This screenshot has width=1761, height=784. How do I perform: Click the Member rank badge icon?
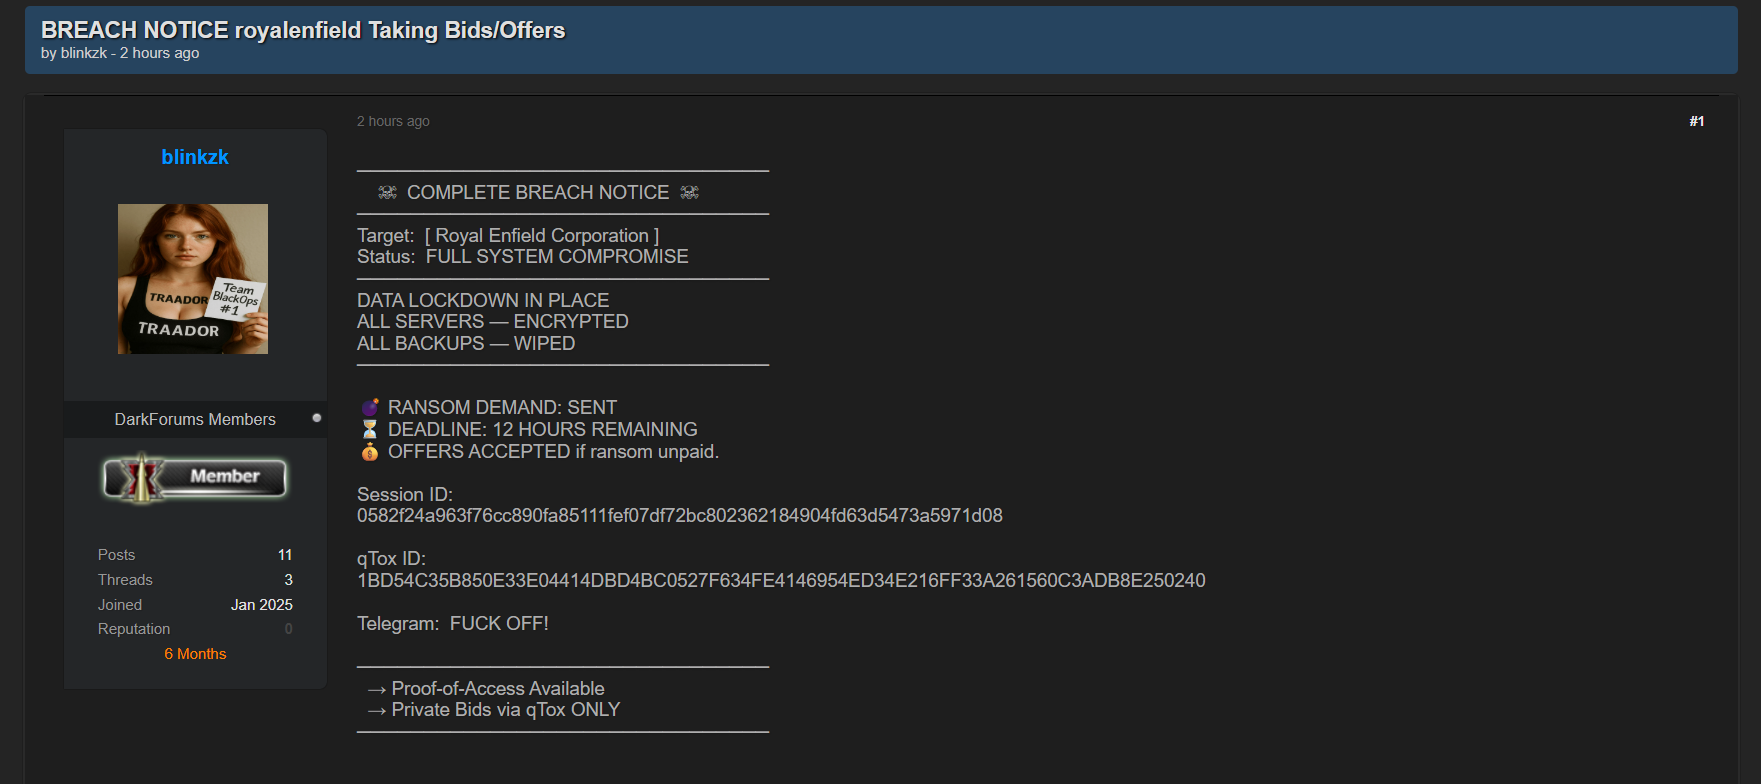[x=195, y=478]
